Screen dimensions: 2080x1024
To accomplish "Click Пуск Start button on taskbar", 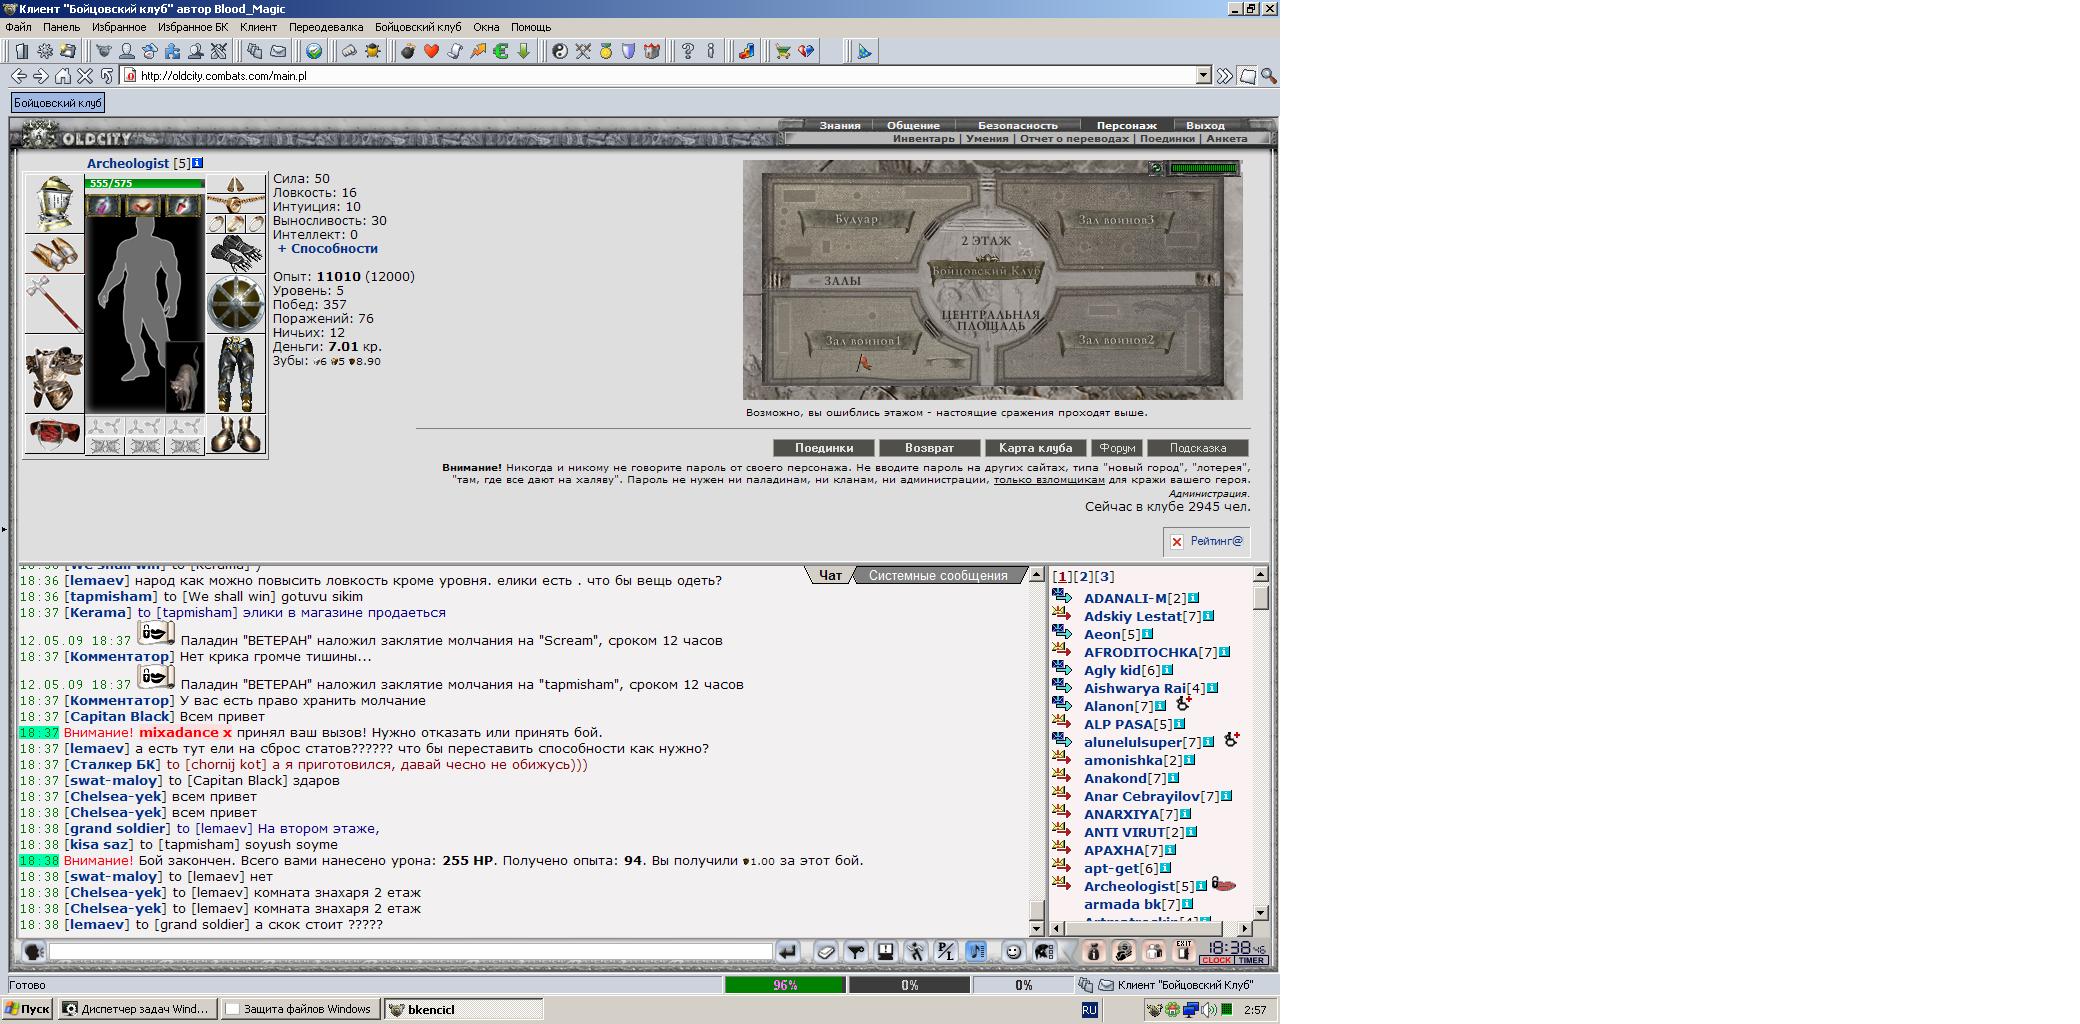I will click(27, 1009).
